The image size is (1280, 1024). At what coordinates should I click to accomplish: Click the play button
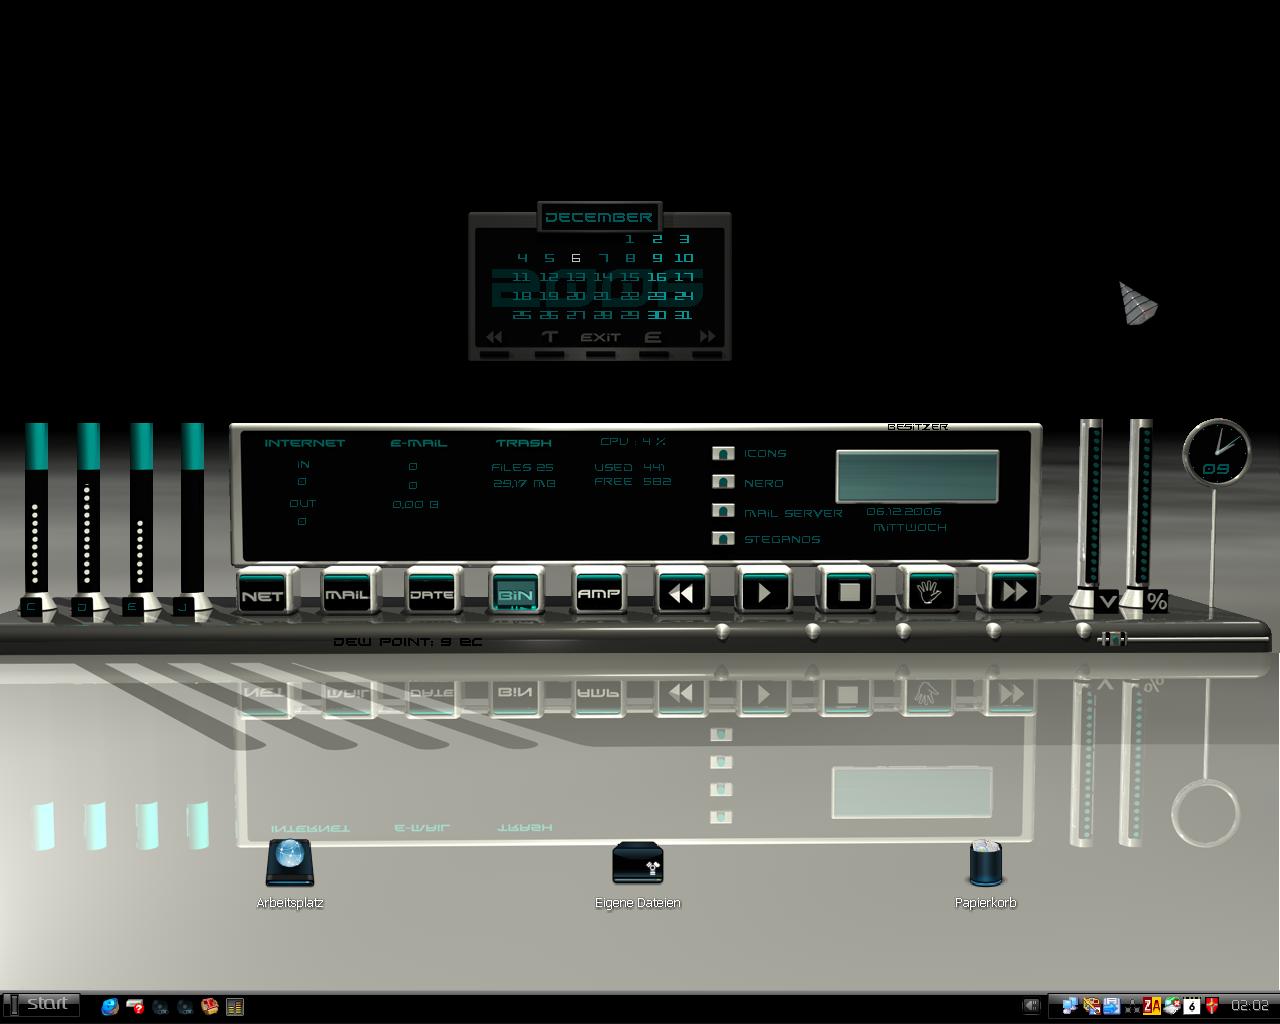click(763, 592)
